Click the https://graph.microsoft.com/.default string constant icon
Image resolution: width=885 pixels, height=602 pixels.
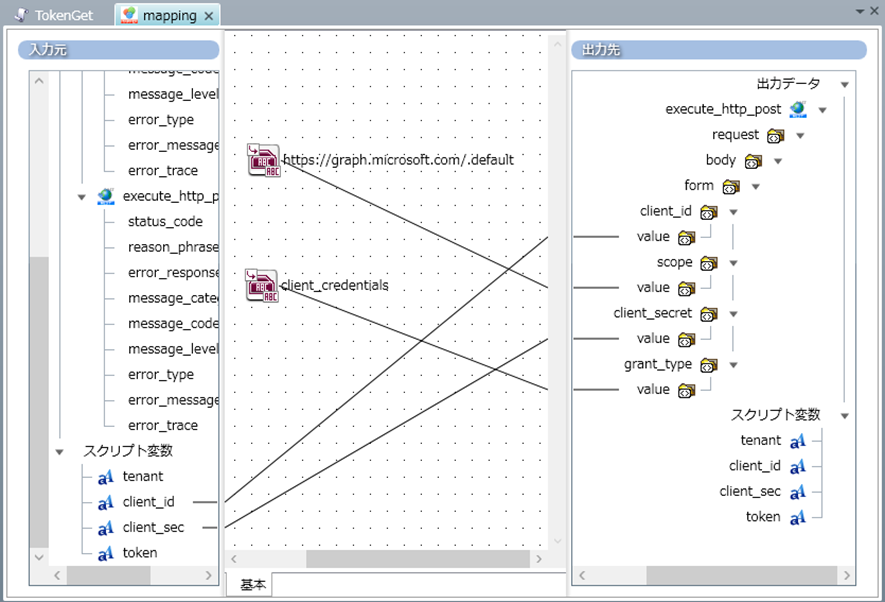click(264, 160)
